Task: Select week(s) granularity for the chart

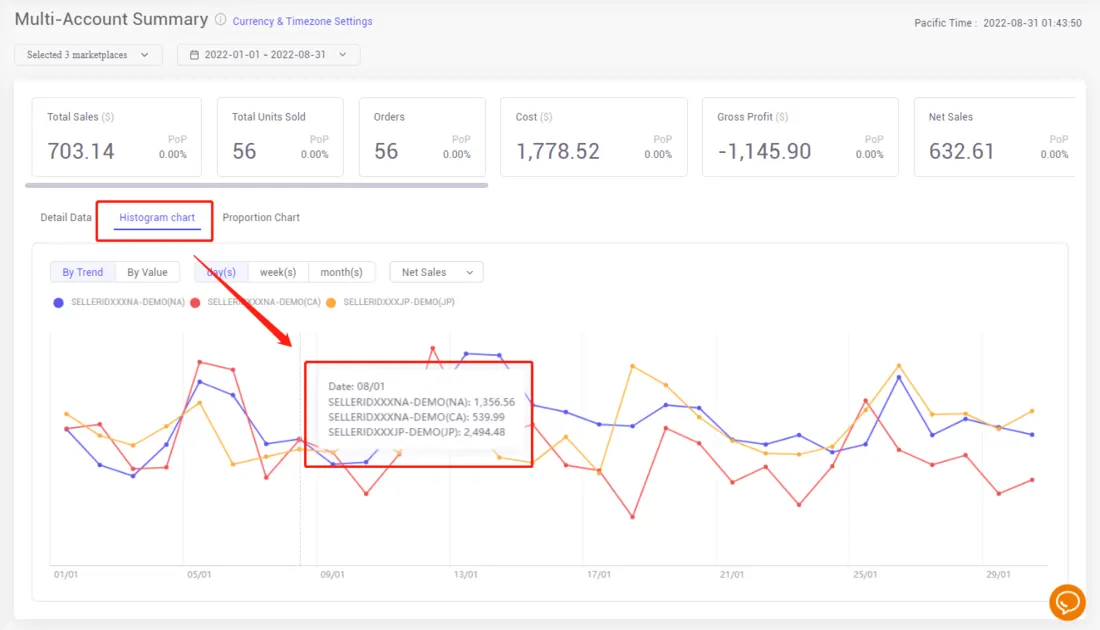Action: click(x=277, y=271)
